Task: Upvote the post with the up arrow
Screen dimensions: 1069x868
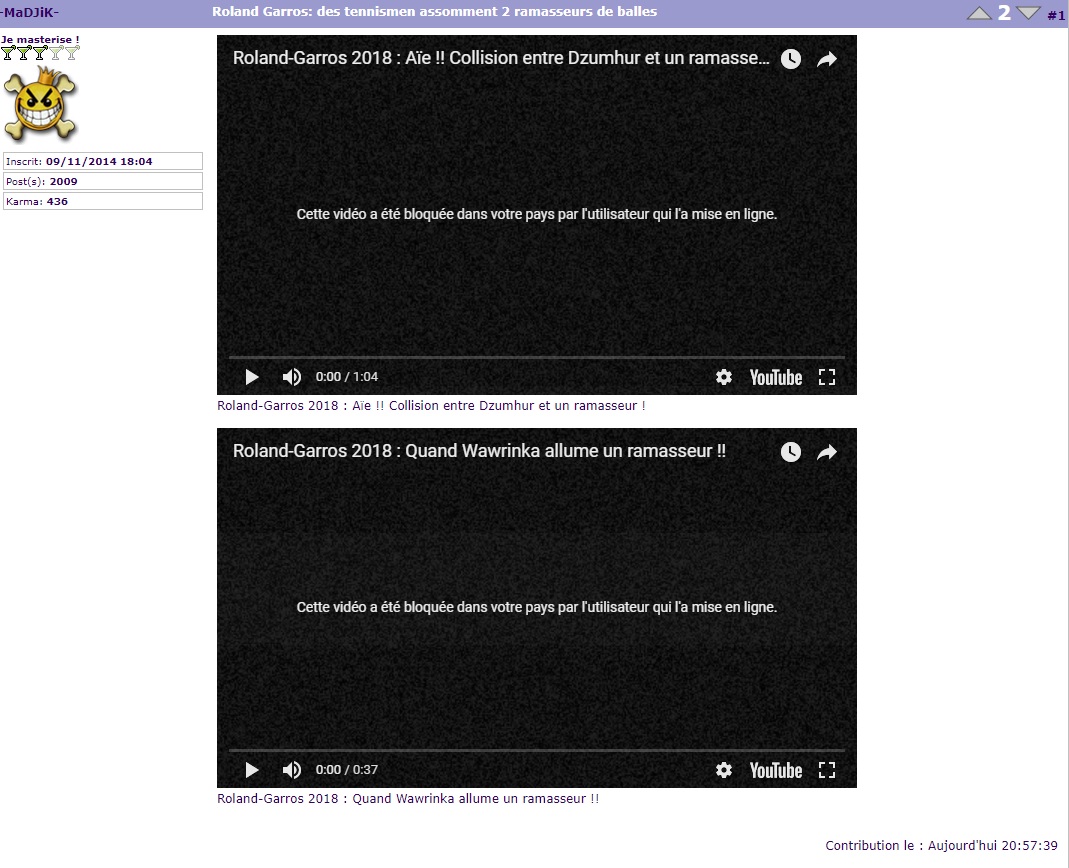Action: (x=980, y=13)
